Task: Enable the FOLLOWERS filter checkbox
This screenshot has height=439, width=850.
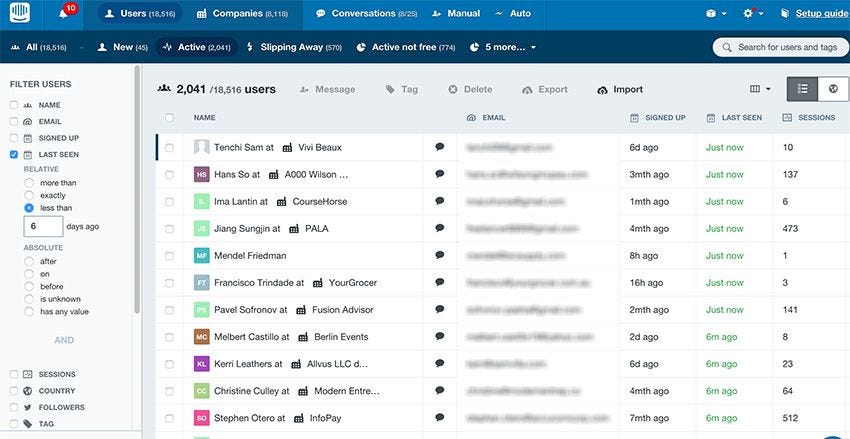Action: (14, 407)
